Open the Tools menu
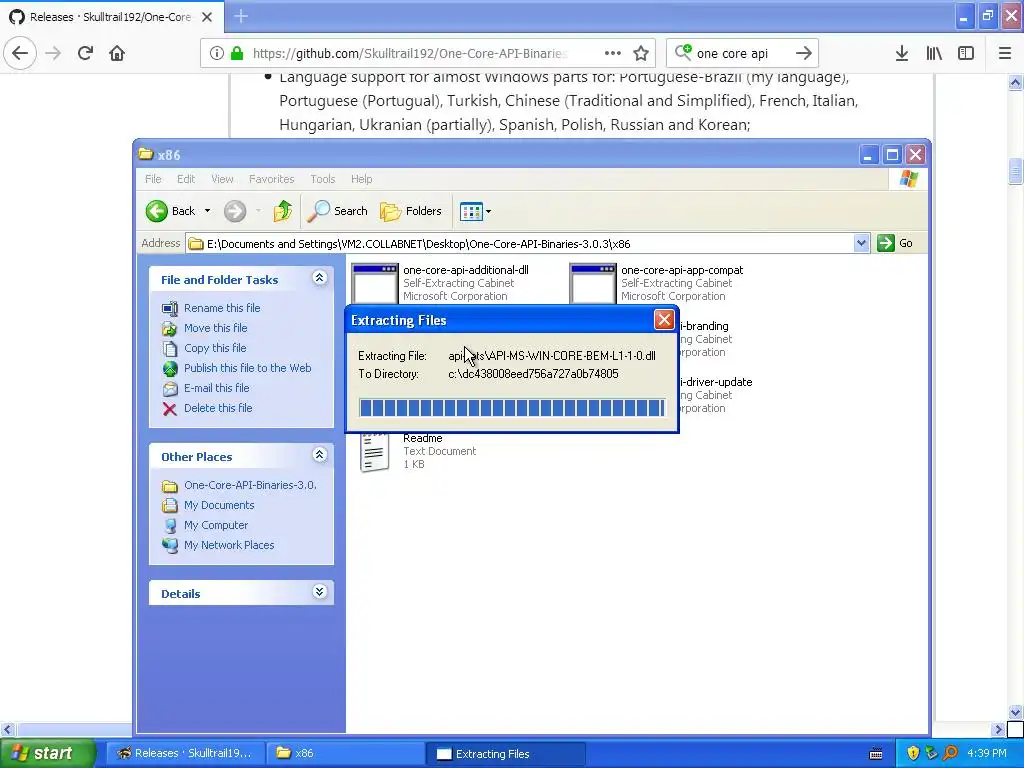1024x768 pixels. [323, 179]
